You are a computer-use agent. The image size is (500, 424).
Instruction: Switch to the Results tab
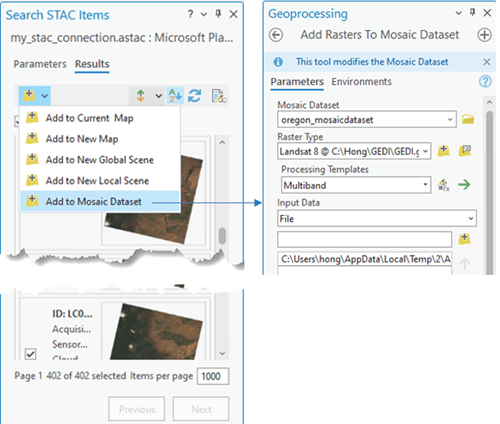click(x=92, y=64)
